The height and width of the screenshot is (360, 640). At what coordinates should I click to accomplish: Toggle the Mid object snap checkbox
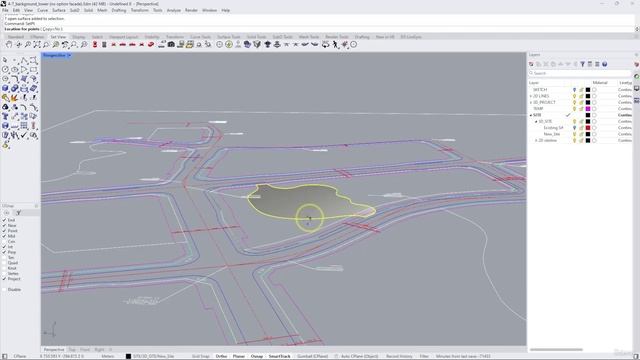click(4, 236)
